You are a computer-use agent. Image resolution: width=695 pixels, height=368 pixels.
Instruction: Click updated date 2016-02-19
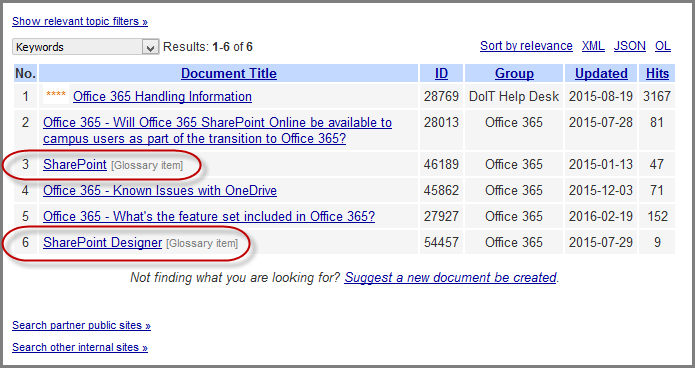[x=601, y=216]
